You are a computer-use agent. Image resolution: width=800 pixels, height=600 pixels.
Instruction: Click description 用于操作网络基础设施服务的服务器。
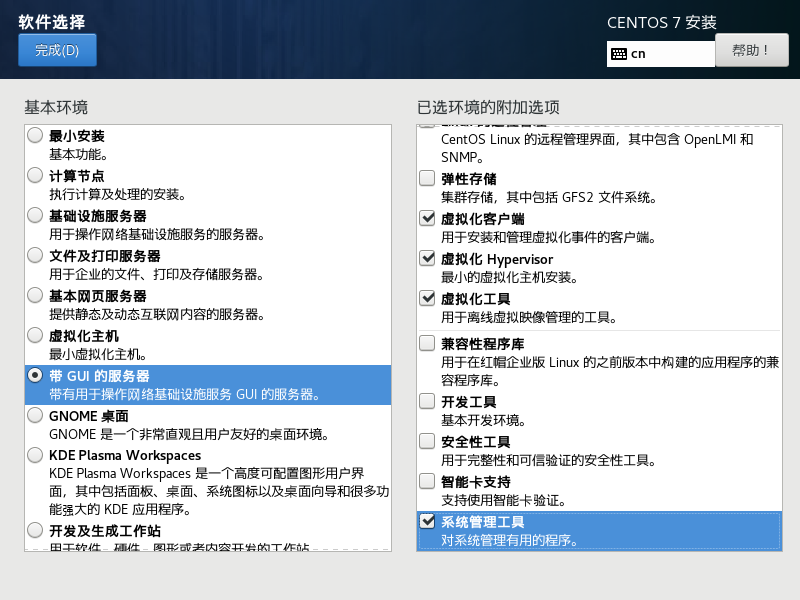pyautogui.click(x=157, y=234)
